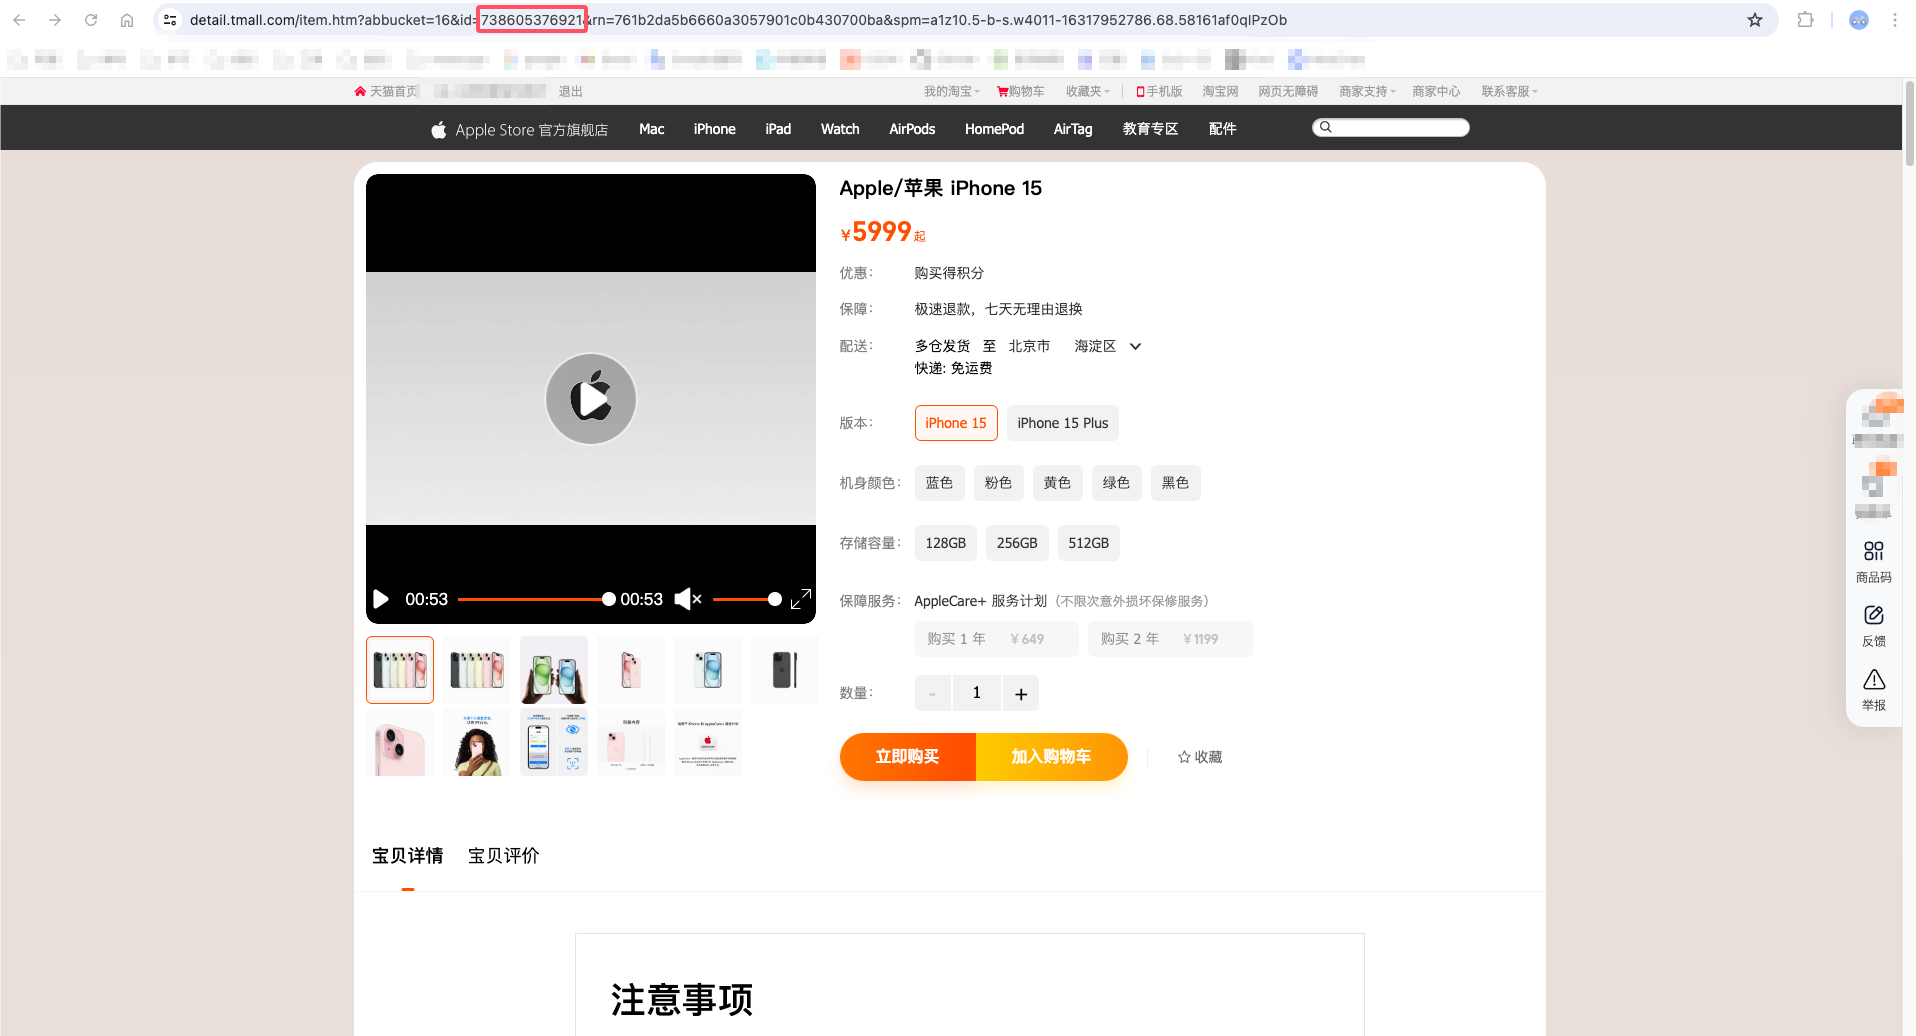Select the black iPhone side view thumbnail
Screen dimensions: 1916x1036
point(785,670)
